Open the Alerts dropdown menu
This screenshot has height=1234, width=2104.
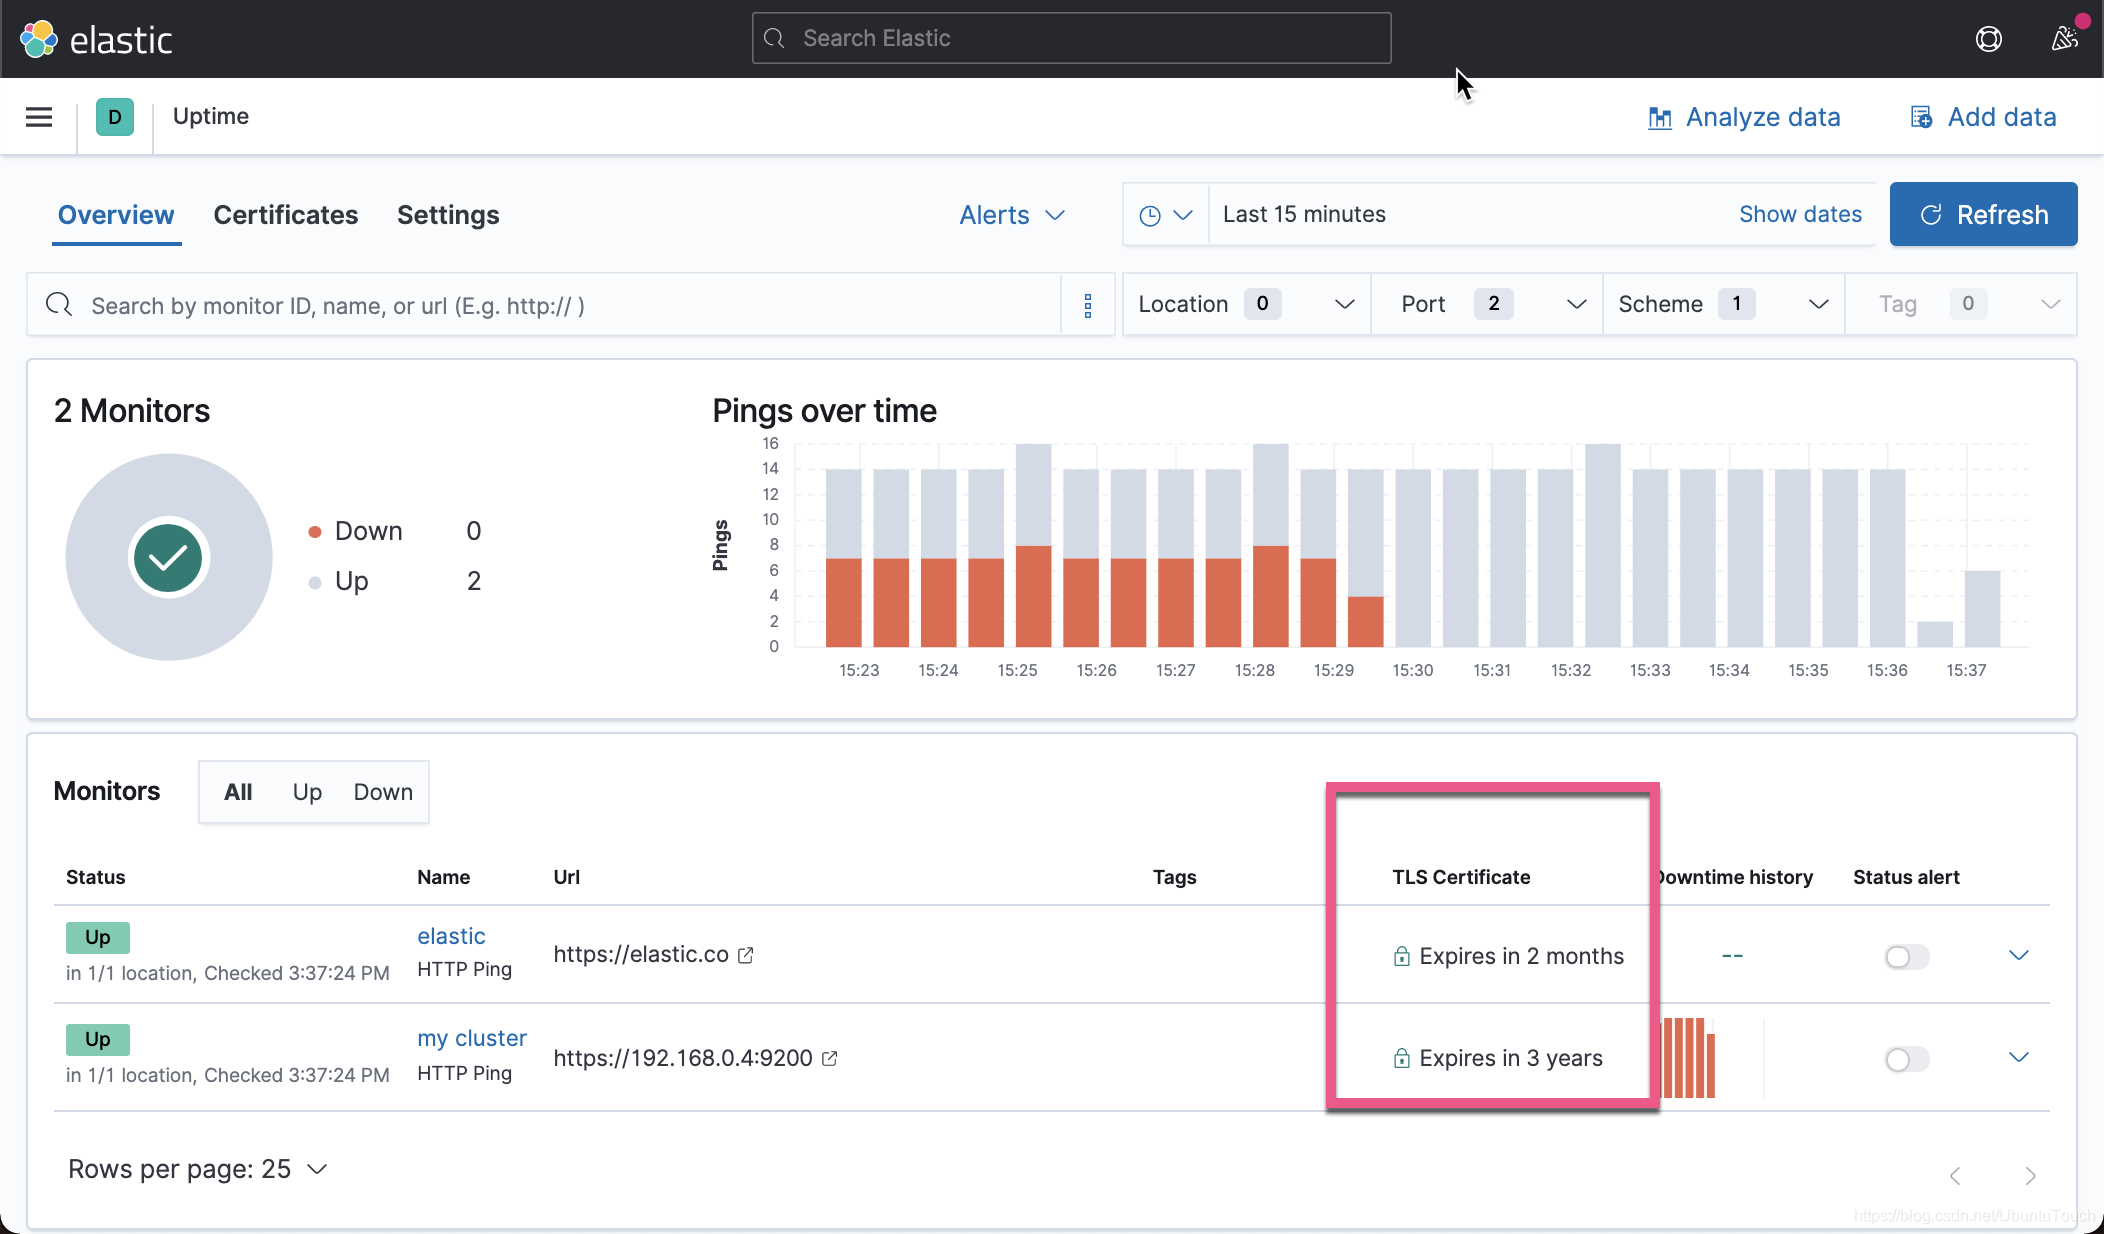1012,215
